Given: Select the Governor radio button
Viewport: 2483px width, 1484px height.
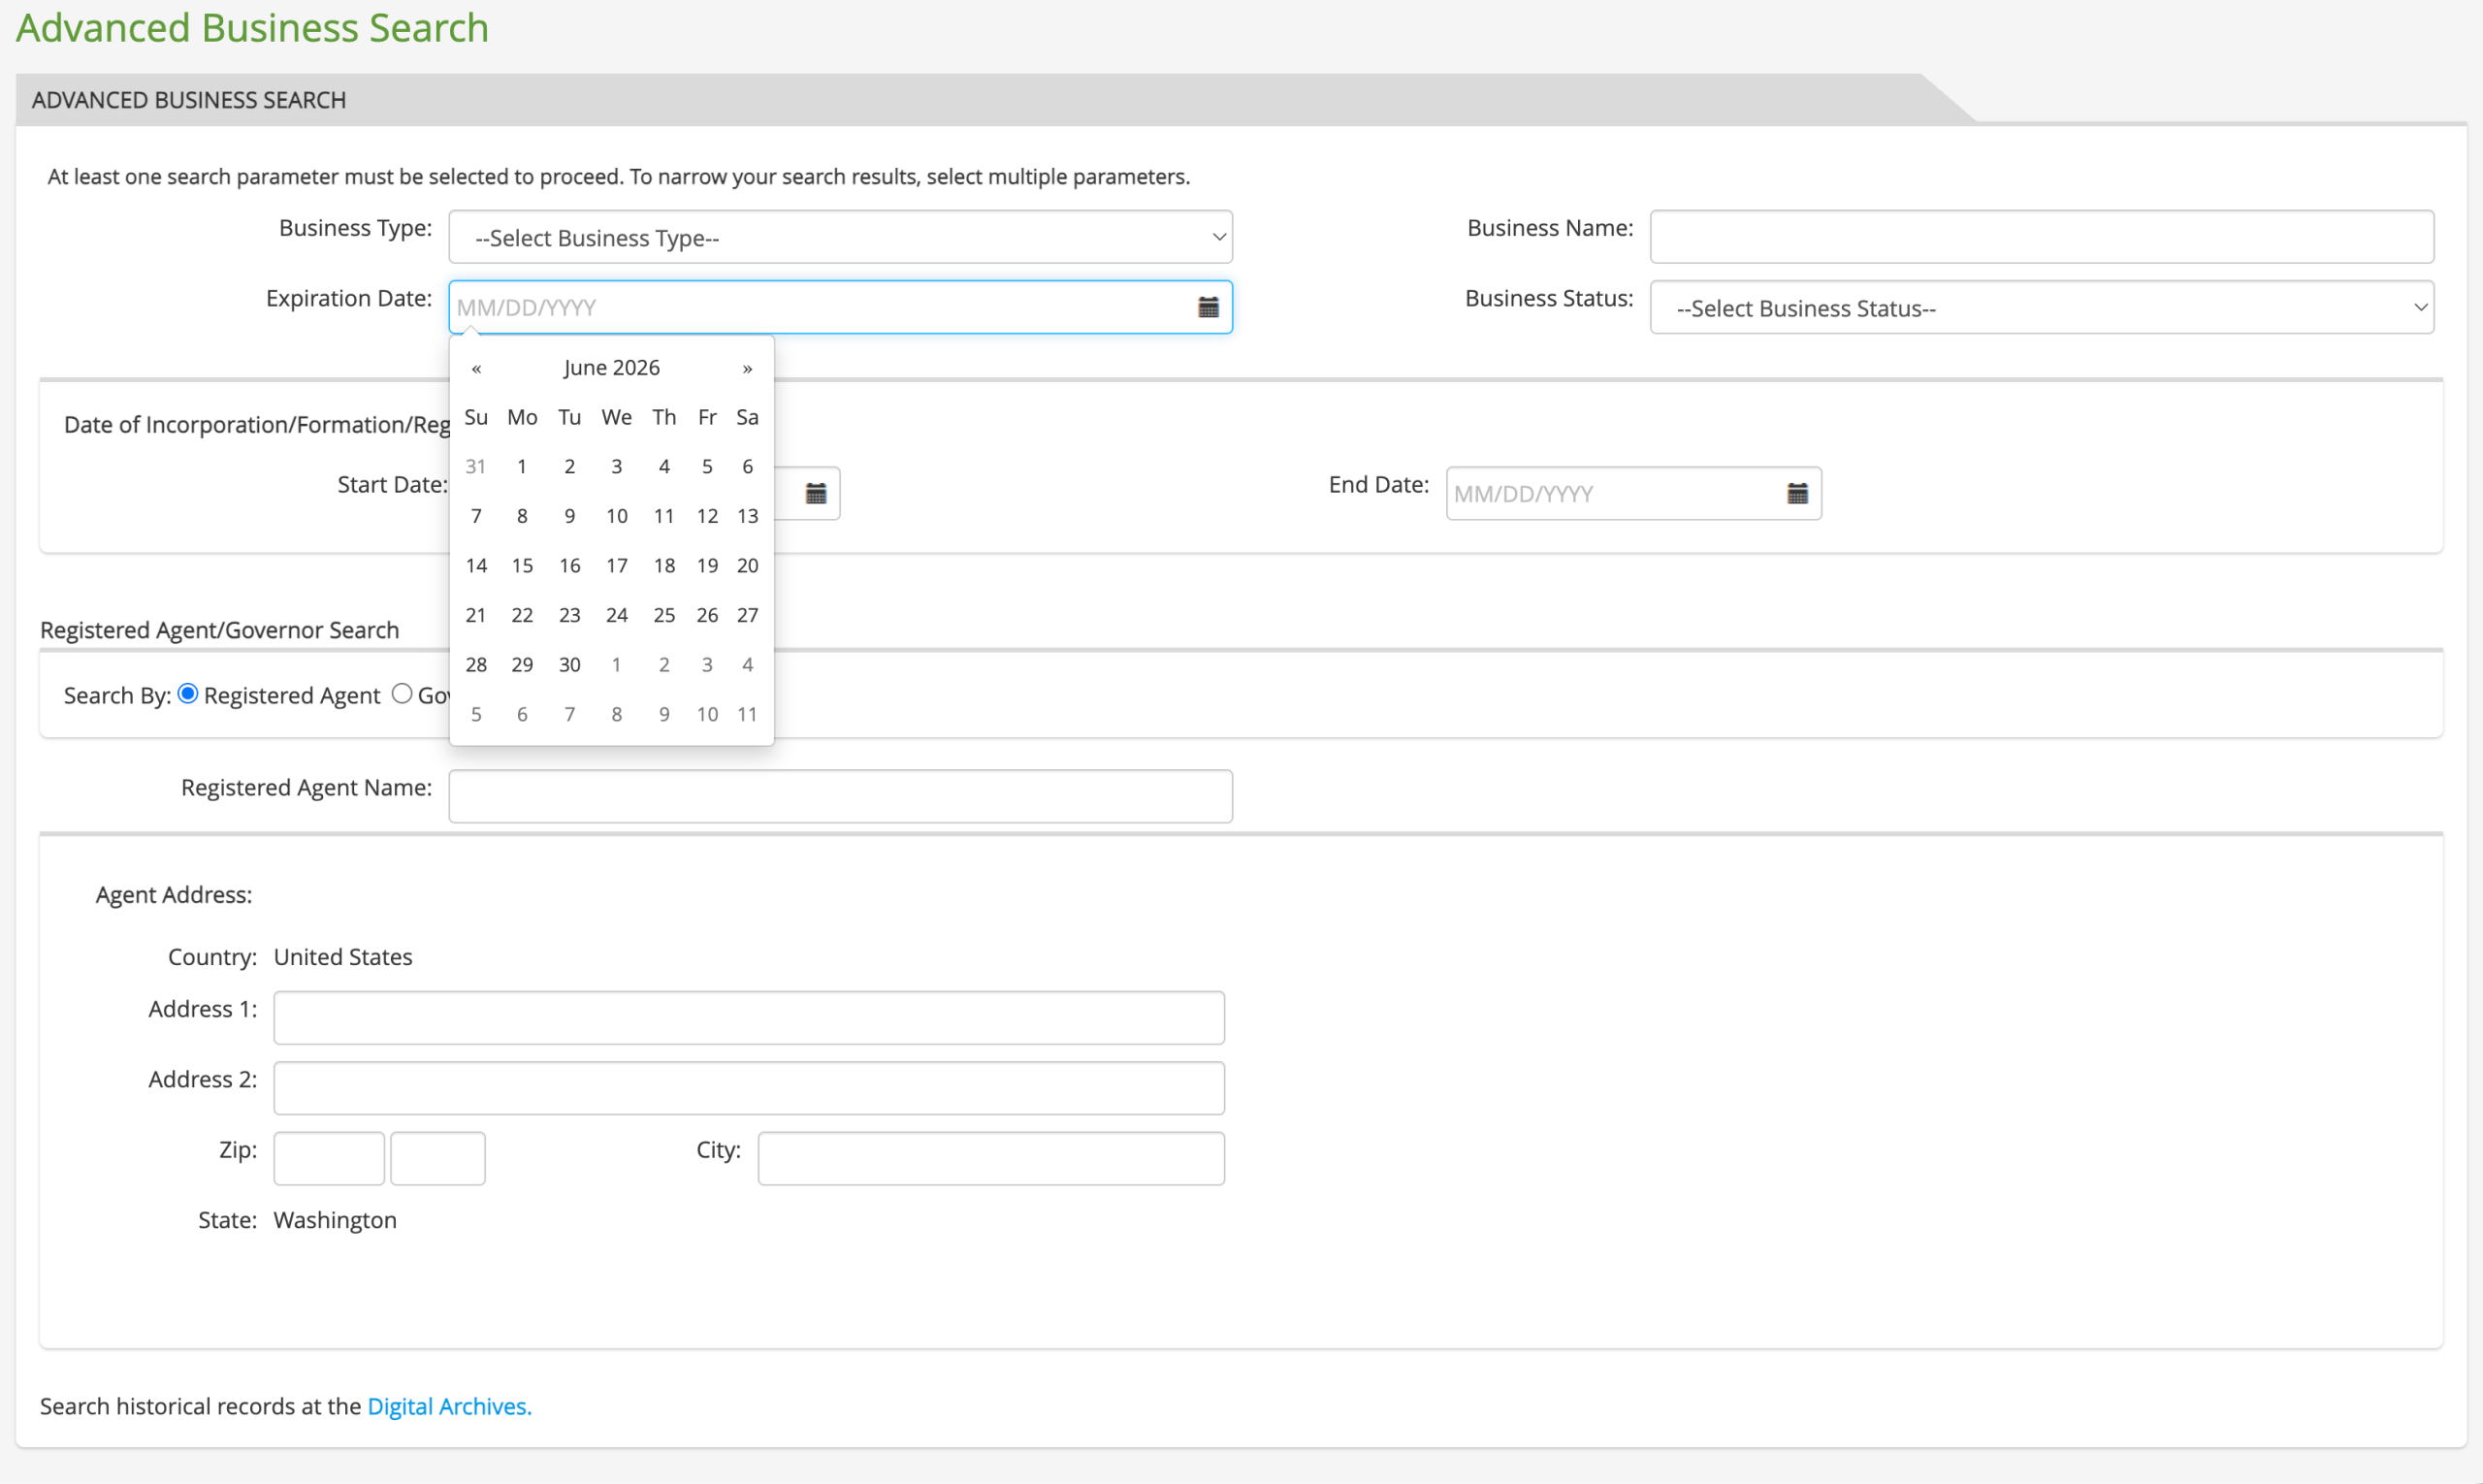Looking at the screenshot, I should [x=402, y=694].
